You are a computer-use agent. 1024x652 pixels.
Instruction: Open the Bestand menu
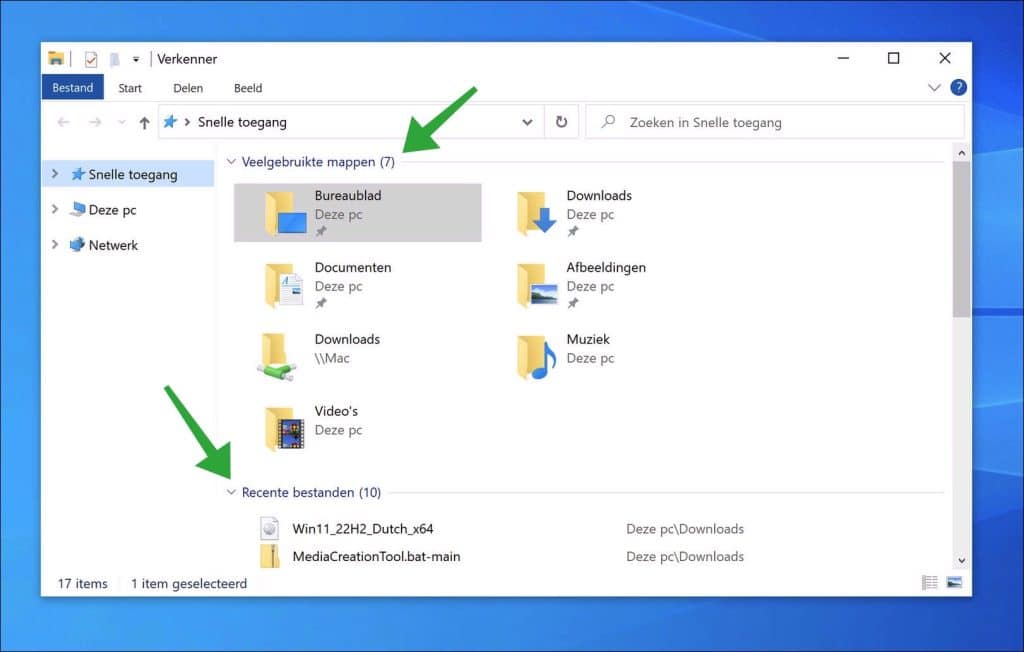71,88
